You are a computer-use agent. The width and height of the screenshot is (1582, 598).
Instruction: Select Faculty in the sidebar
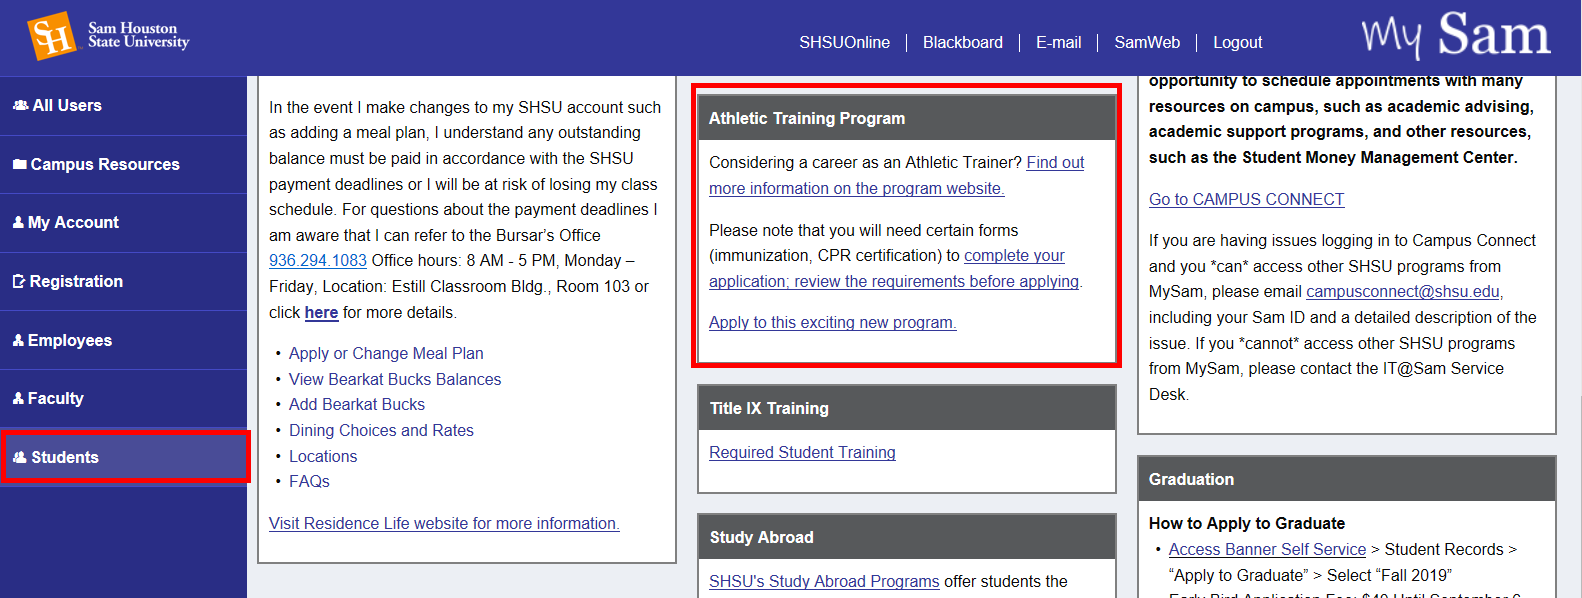[x=123, y=399]
